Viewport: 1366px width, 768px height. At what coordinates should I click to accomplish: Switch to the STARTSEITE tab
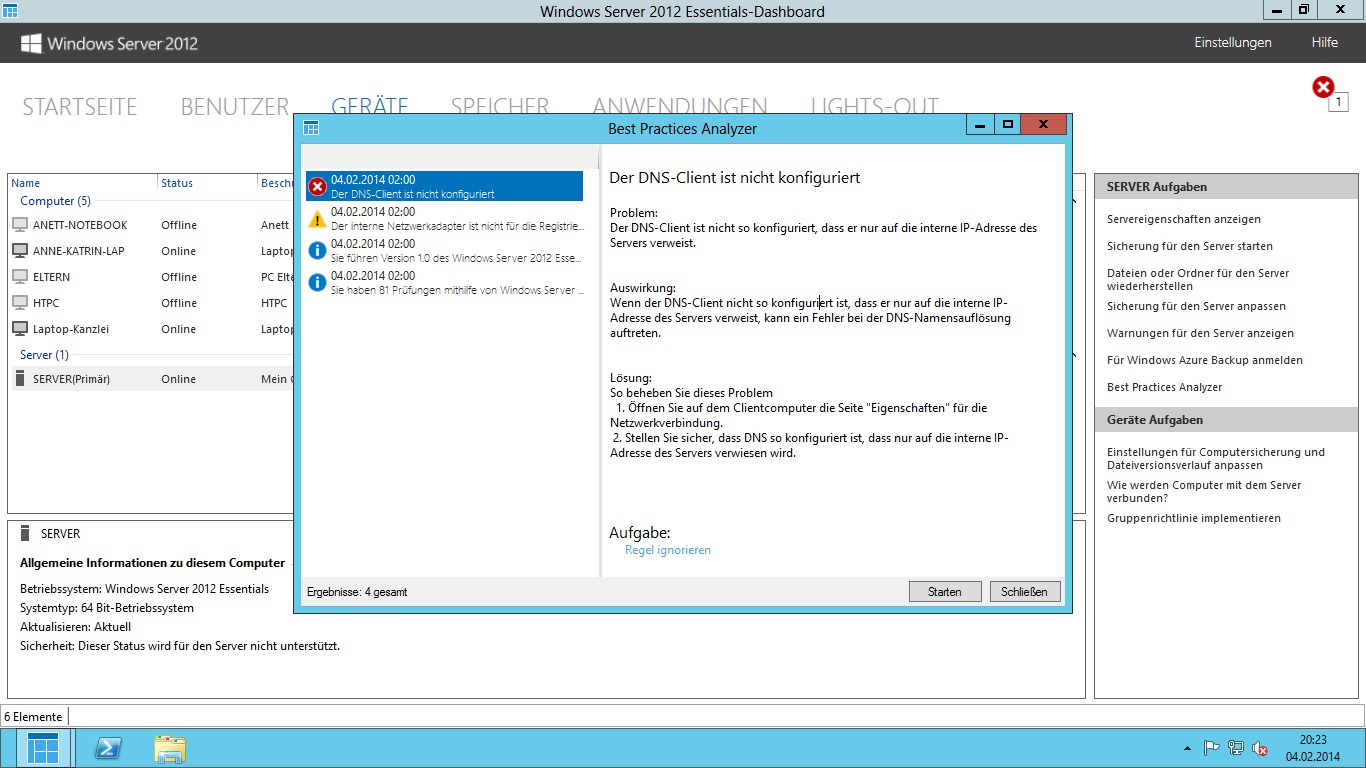click(x=80, y=107)
